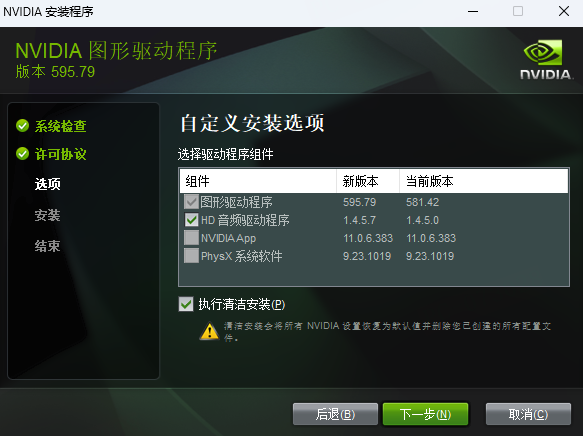Uncheck the HD 音频驱动程序 checkbox
This screenshot has height=436, width=583.
[x=191, y=220]
